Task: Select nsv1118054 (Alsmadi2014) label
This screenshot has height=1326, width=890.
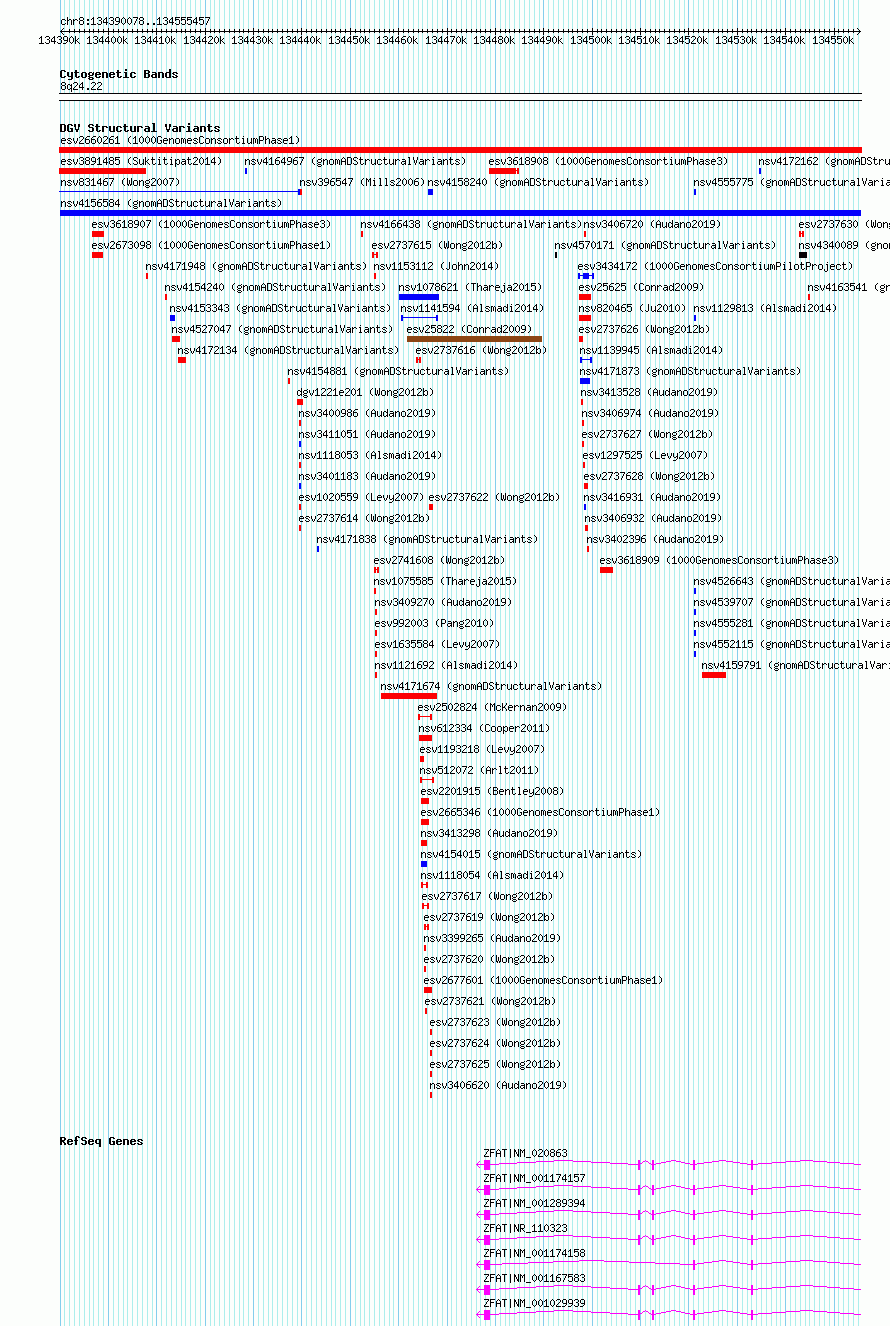Action: (493, 875)
